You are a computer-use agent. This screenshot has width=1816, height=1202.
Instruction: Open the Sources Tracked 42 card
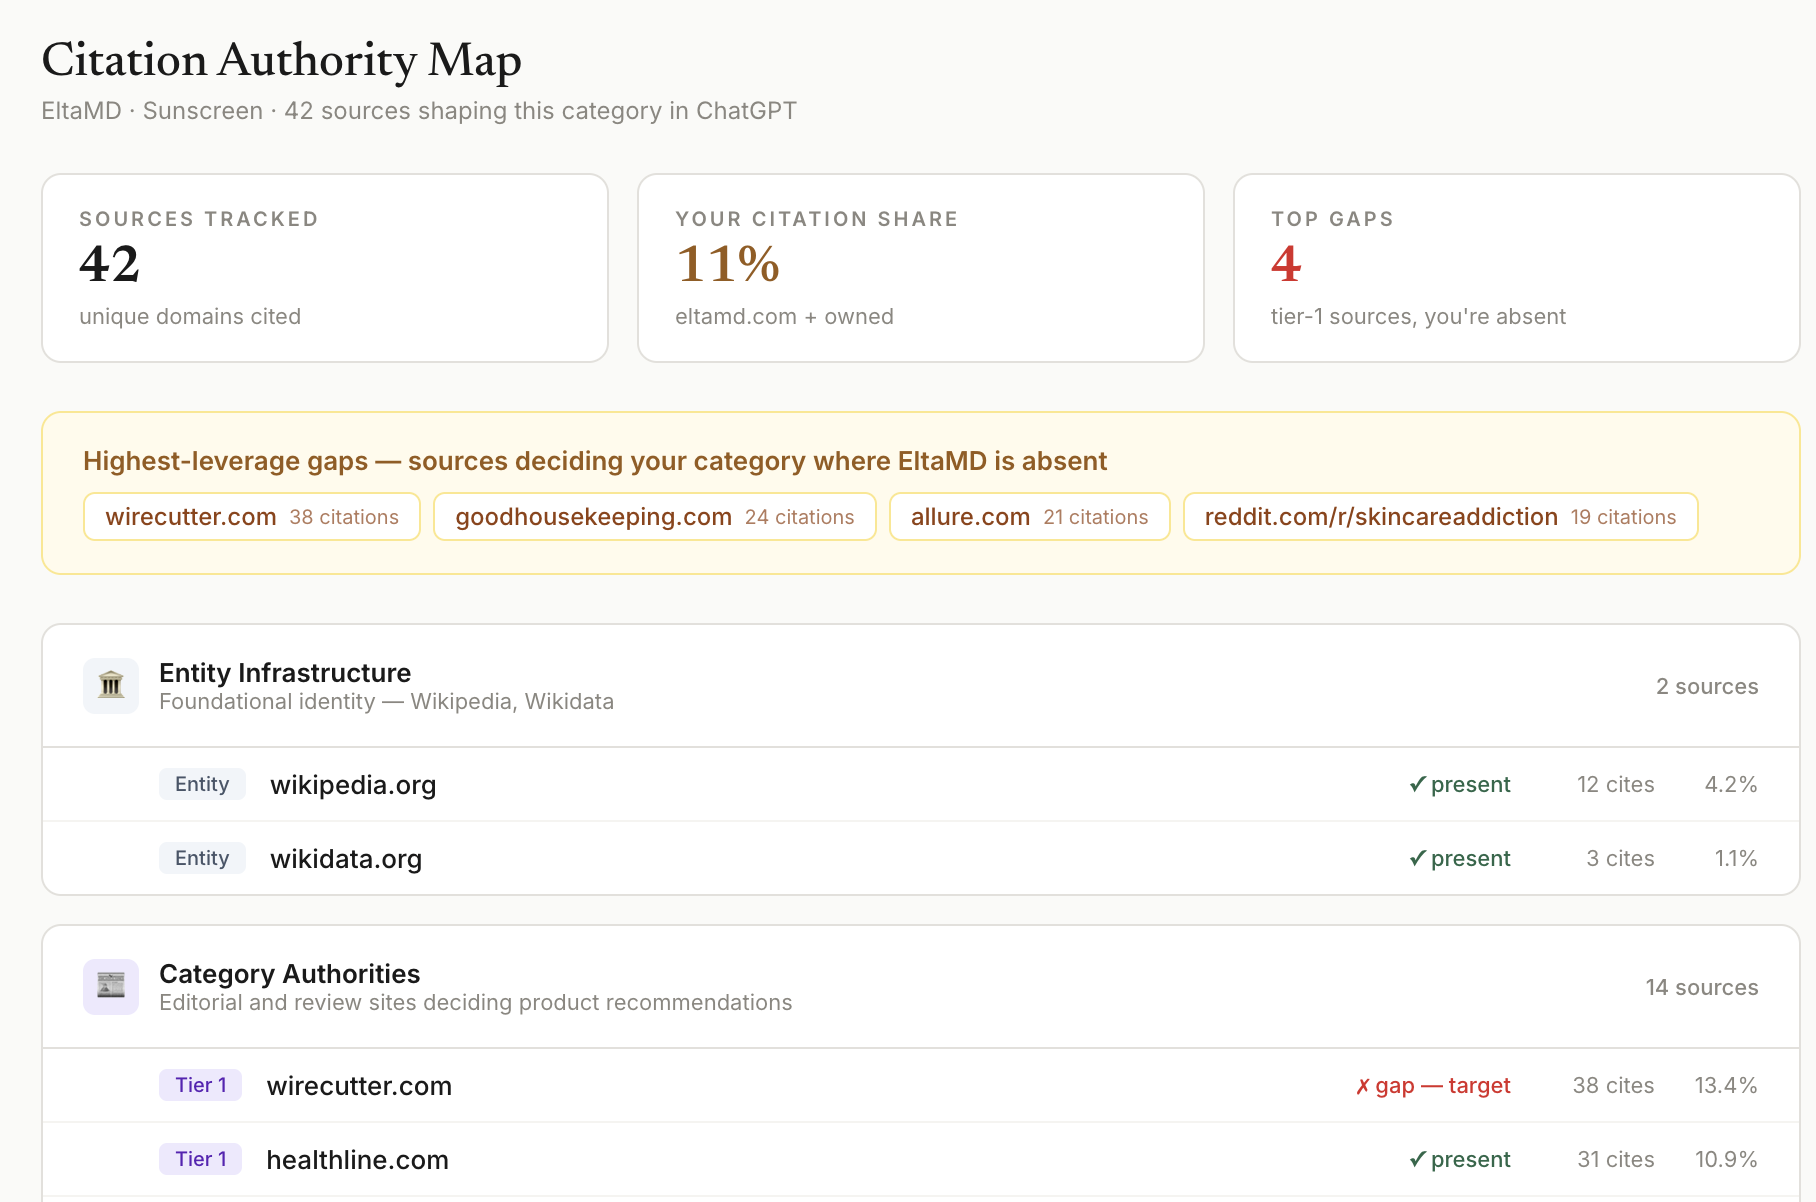[325, 268]
